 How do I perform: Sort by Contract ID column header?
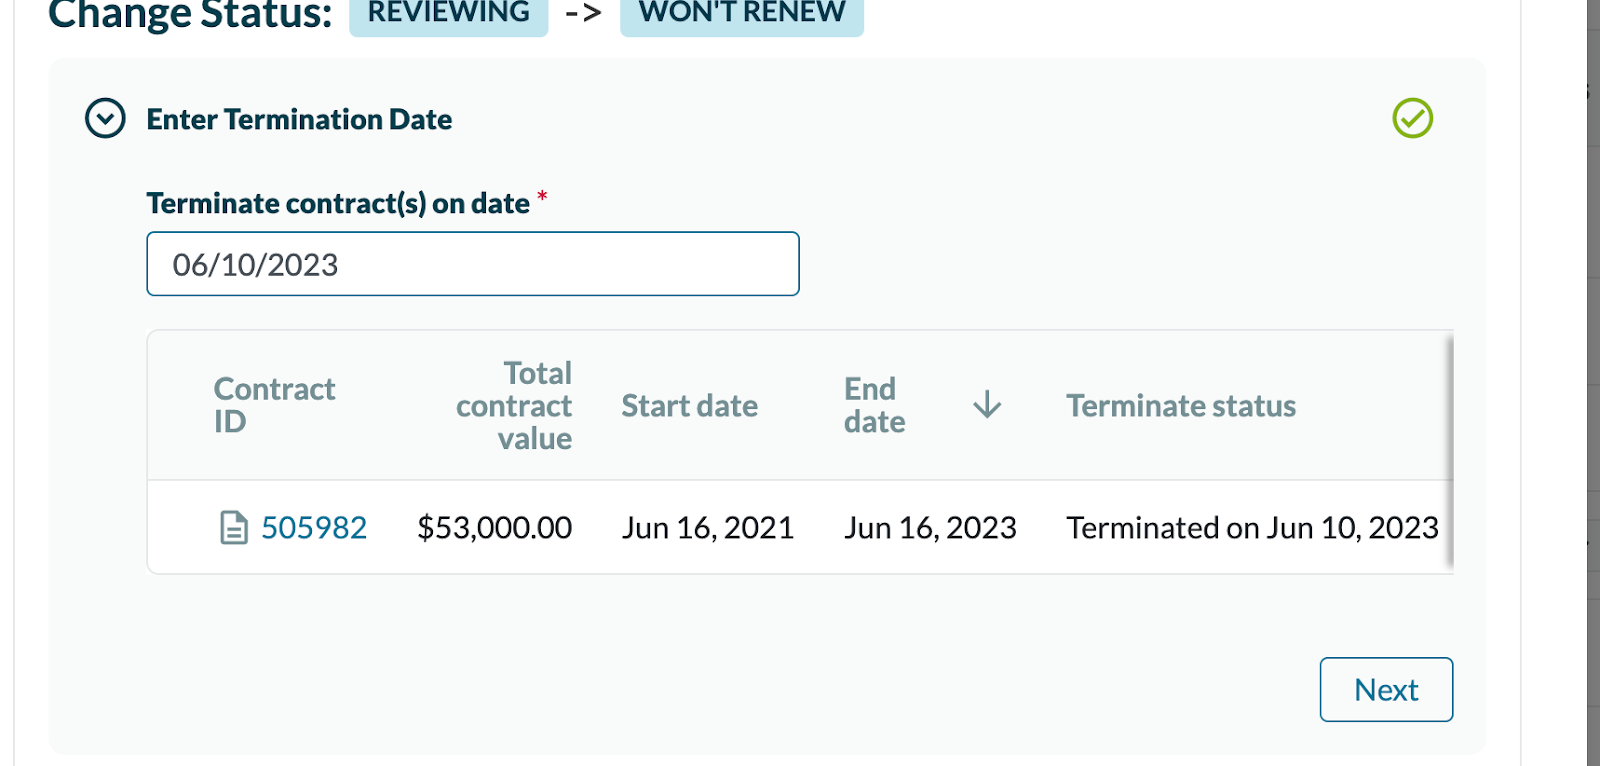(274, 405)
